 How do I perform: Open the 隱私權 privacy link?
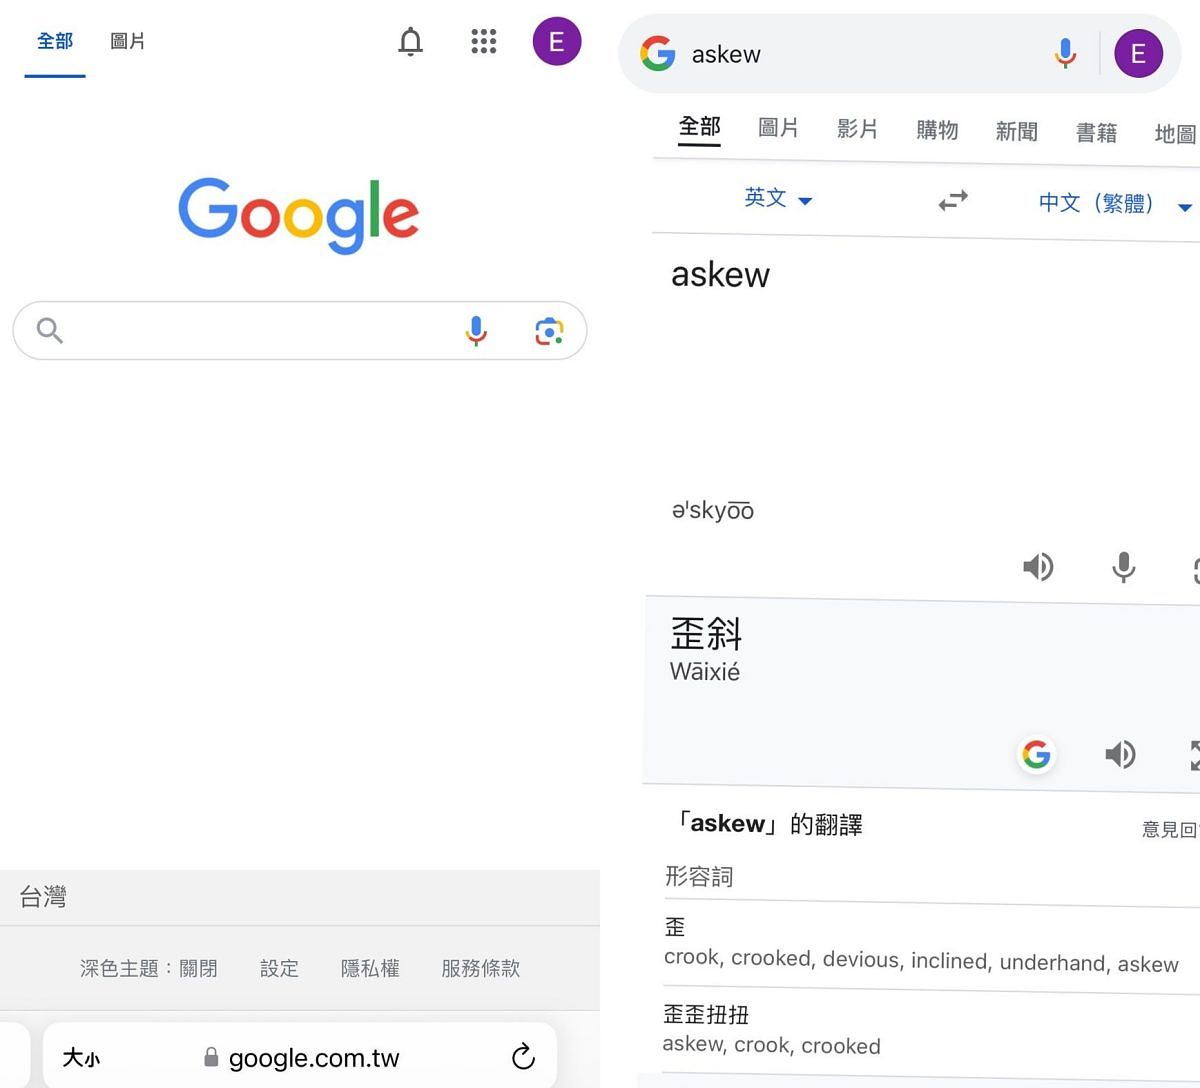370,968
